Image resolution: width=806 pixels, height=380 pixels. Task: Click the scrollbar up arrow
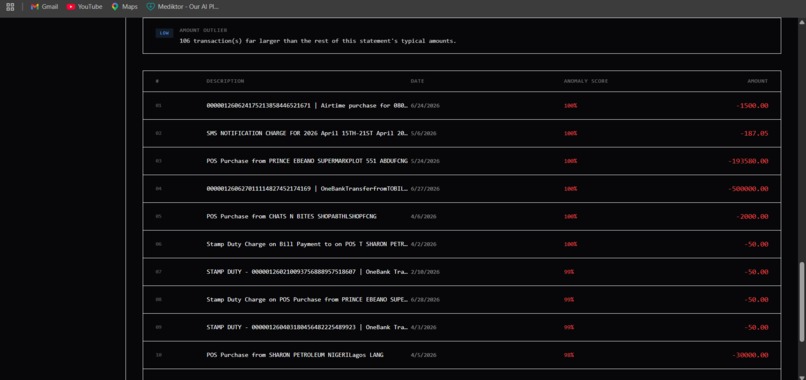click(802, 22)
